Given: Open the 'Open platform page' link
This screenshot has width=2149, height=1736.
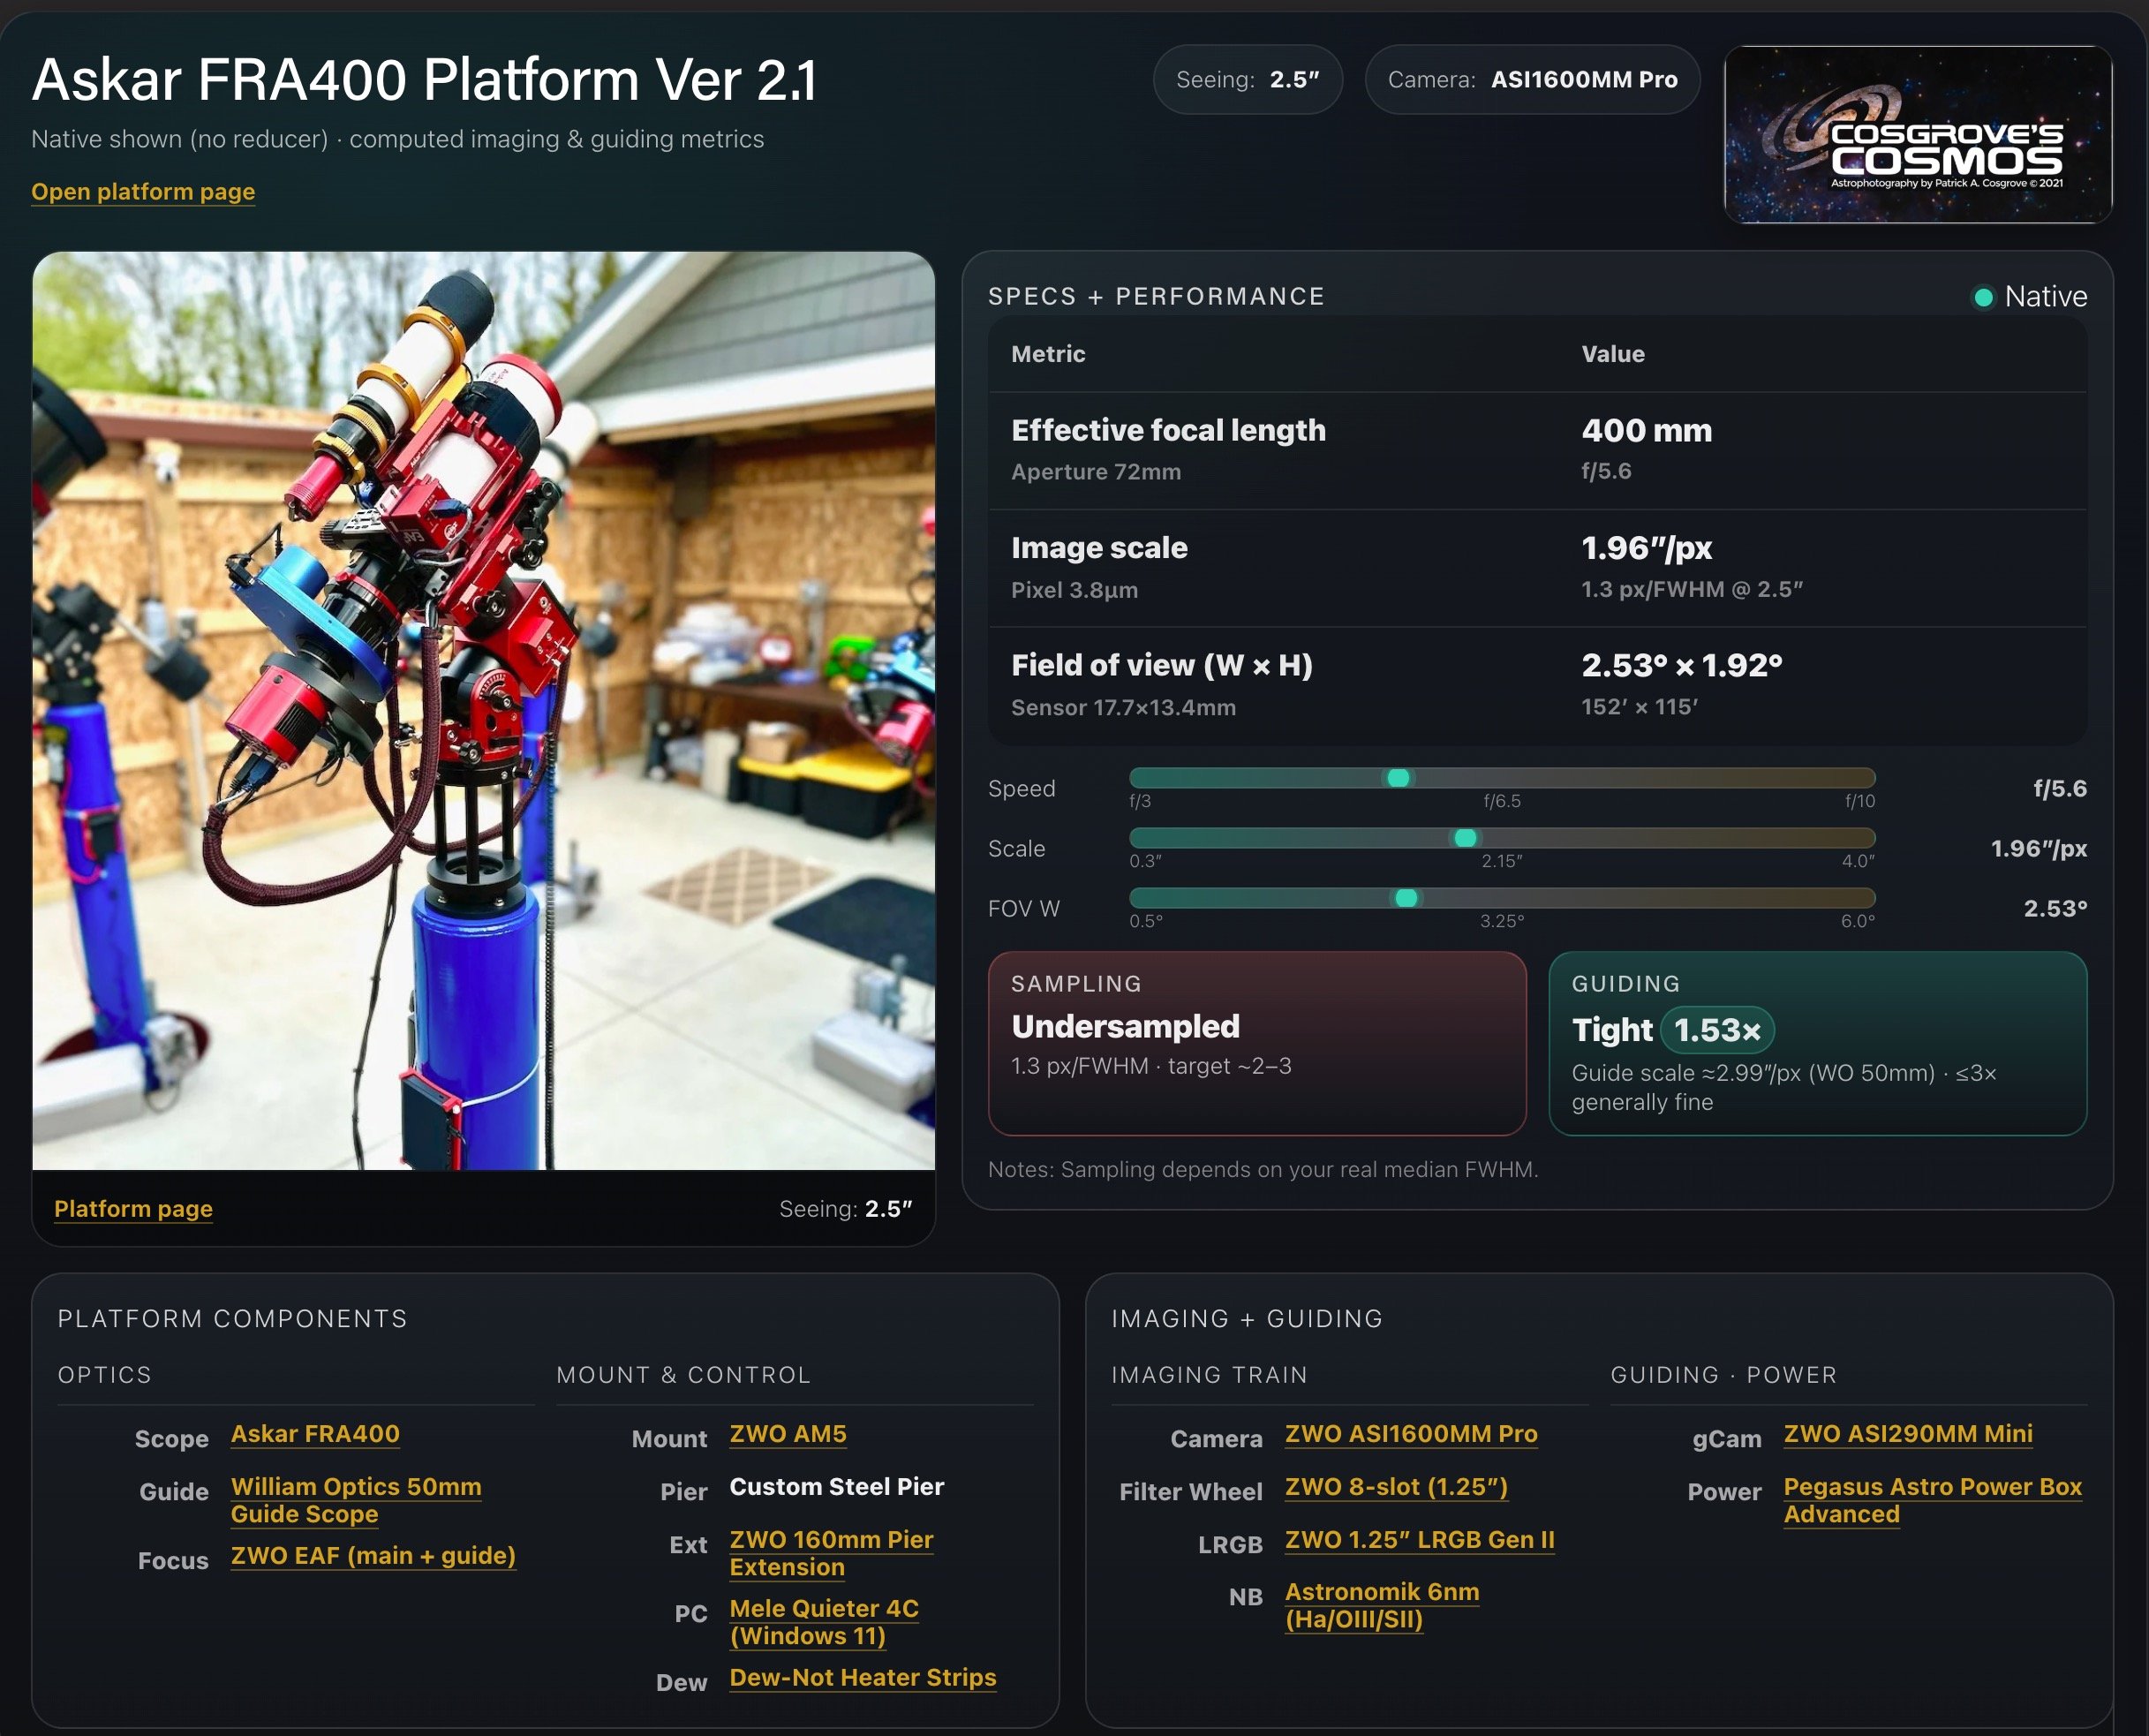Looking at the screenshot, I should point(143,191).
